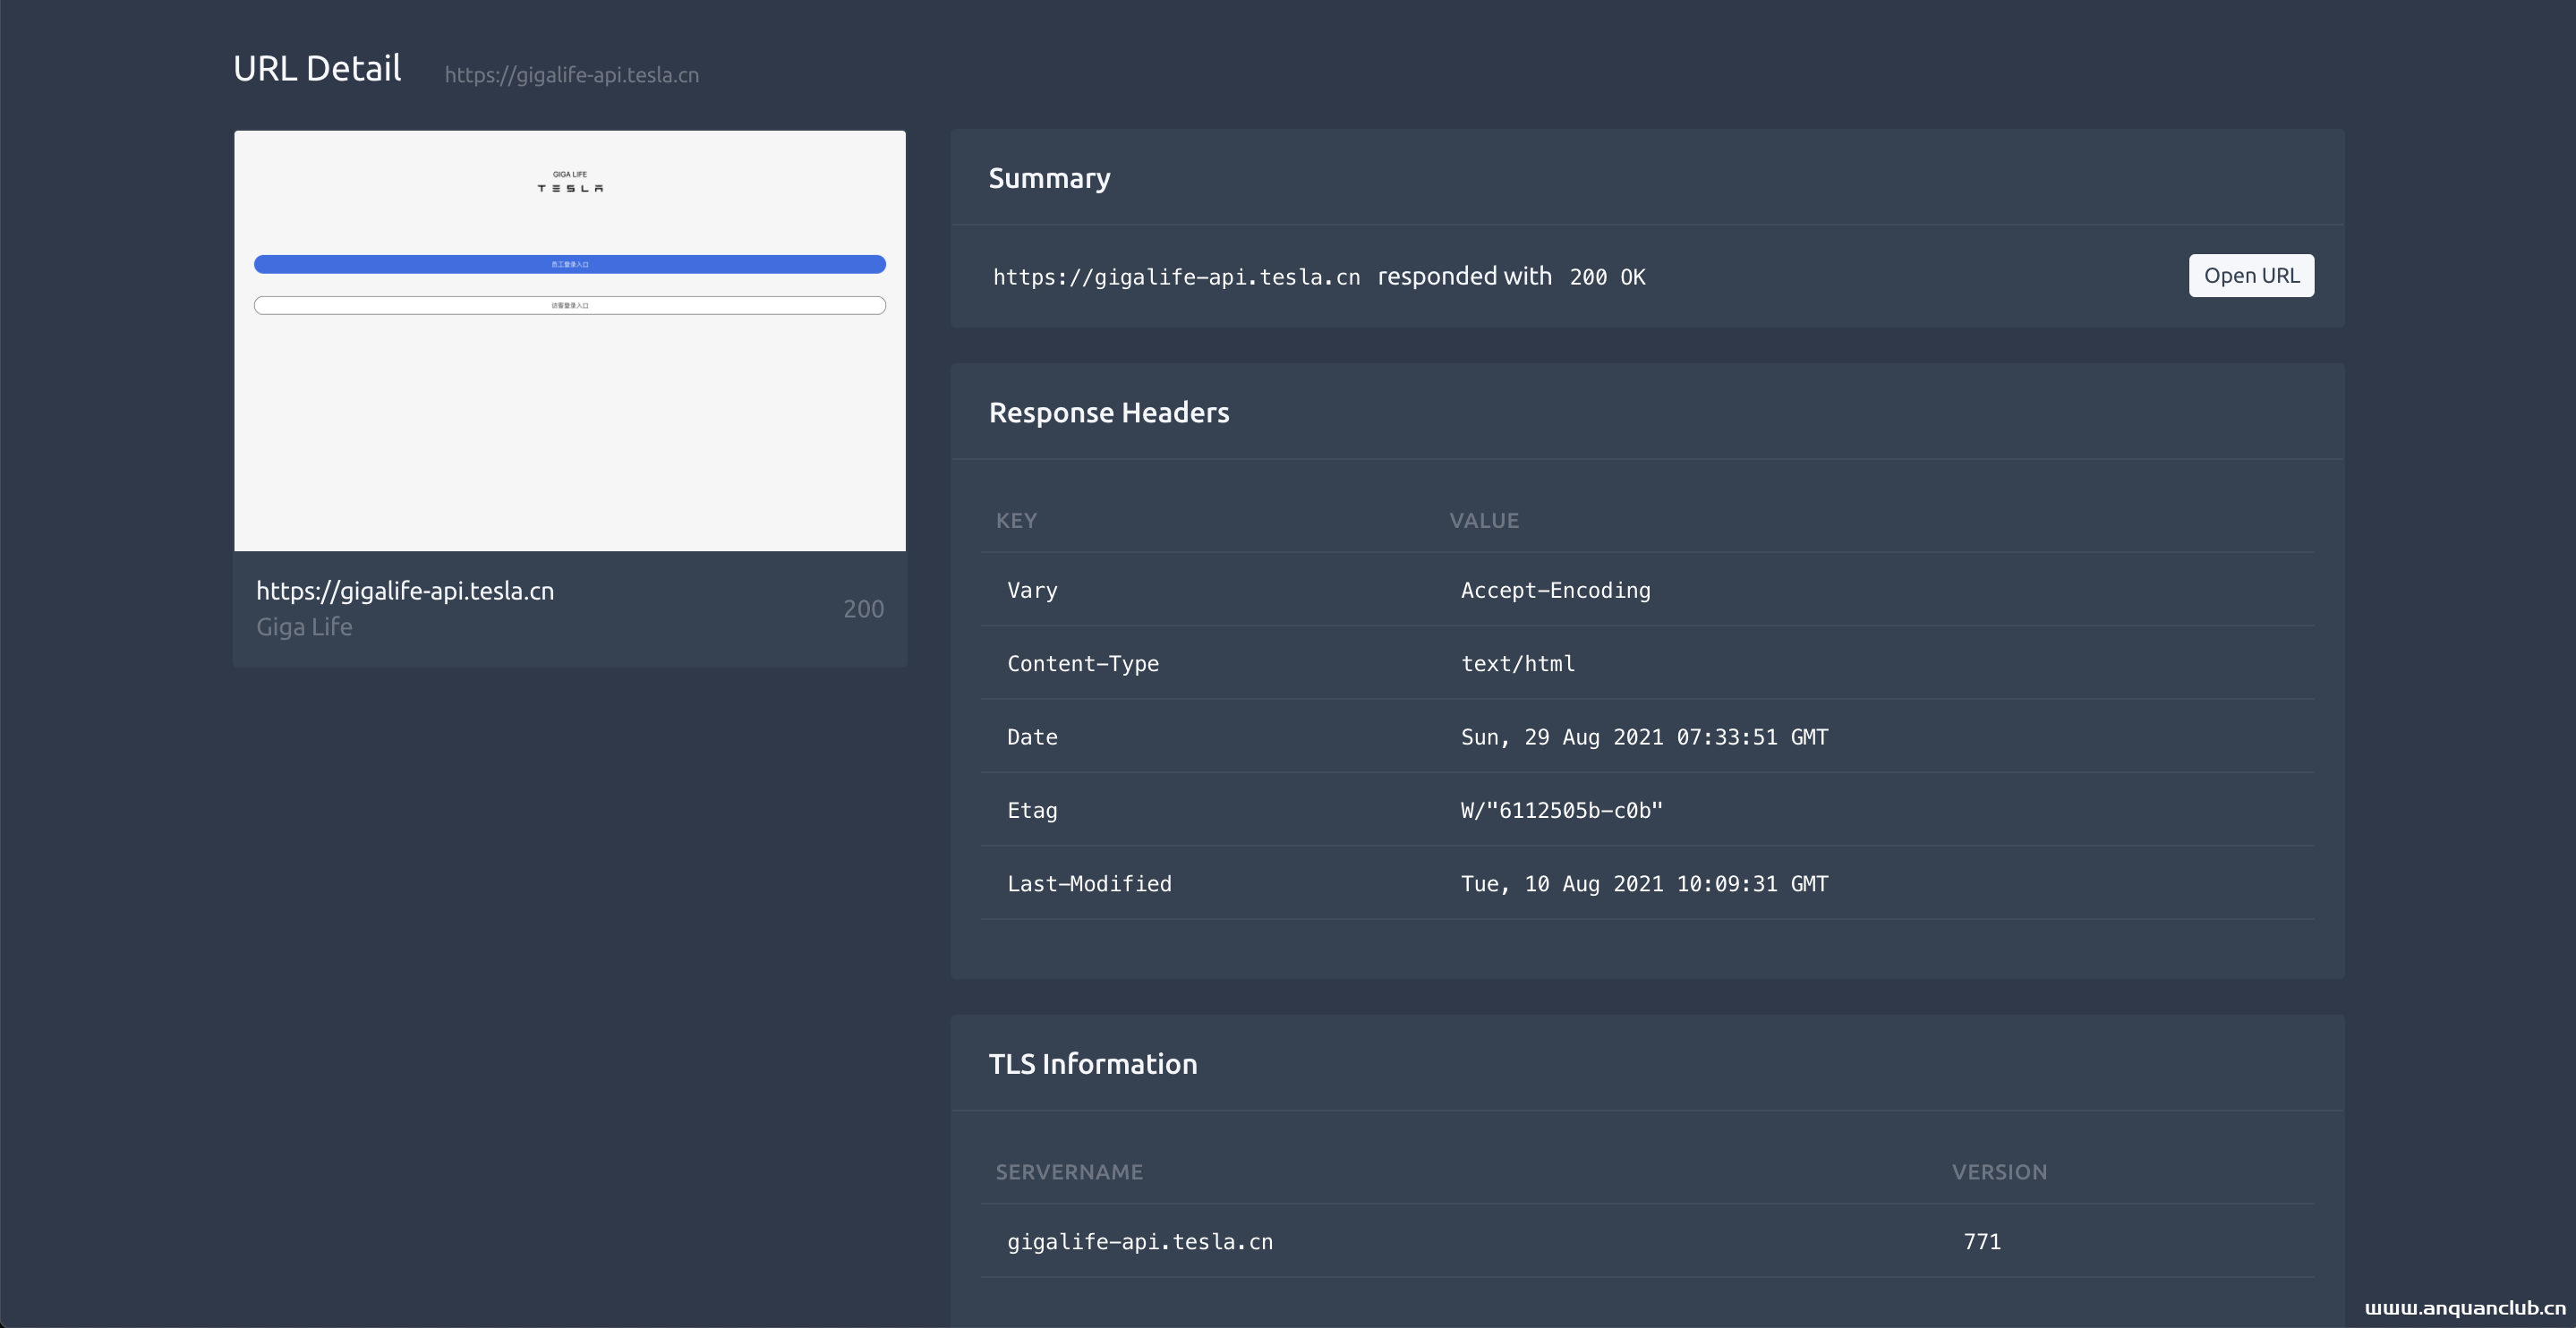Click the white outlined button in preview
This screenshot has width=2576, height=1328.
click(569, 305)
